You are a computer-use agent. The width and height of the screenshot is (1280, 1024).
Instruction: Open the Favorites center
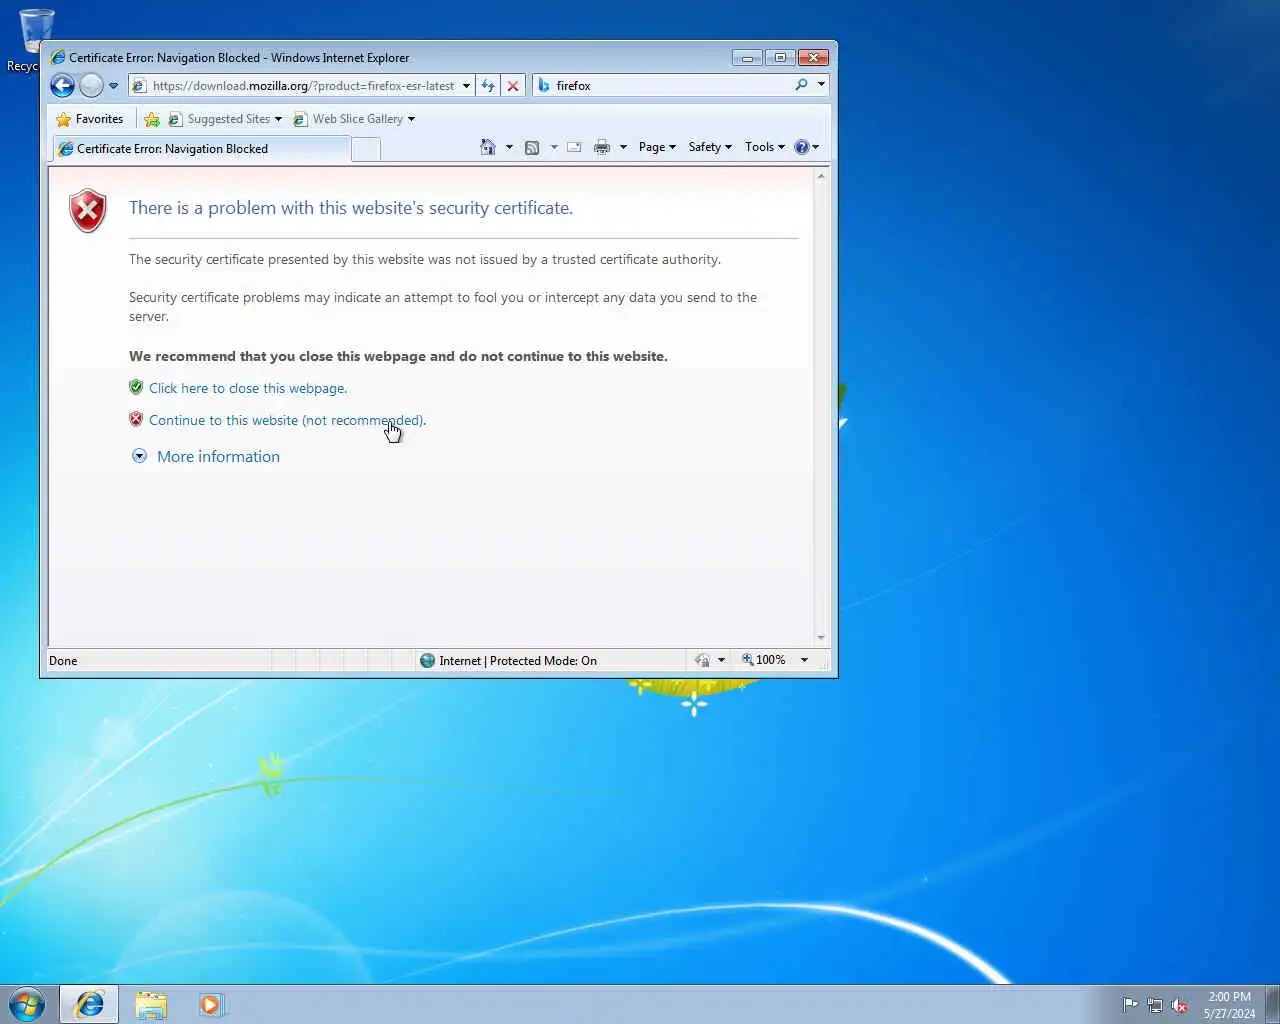[90, 119]
